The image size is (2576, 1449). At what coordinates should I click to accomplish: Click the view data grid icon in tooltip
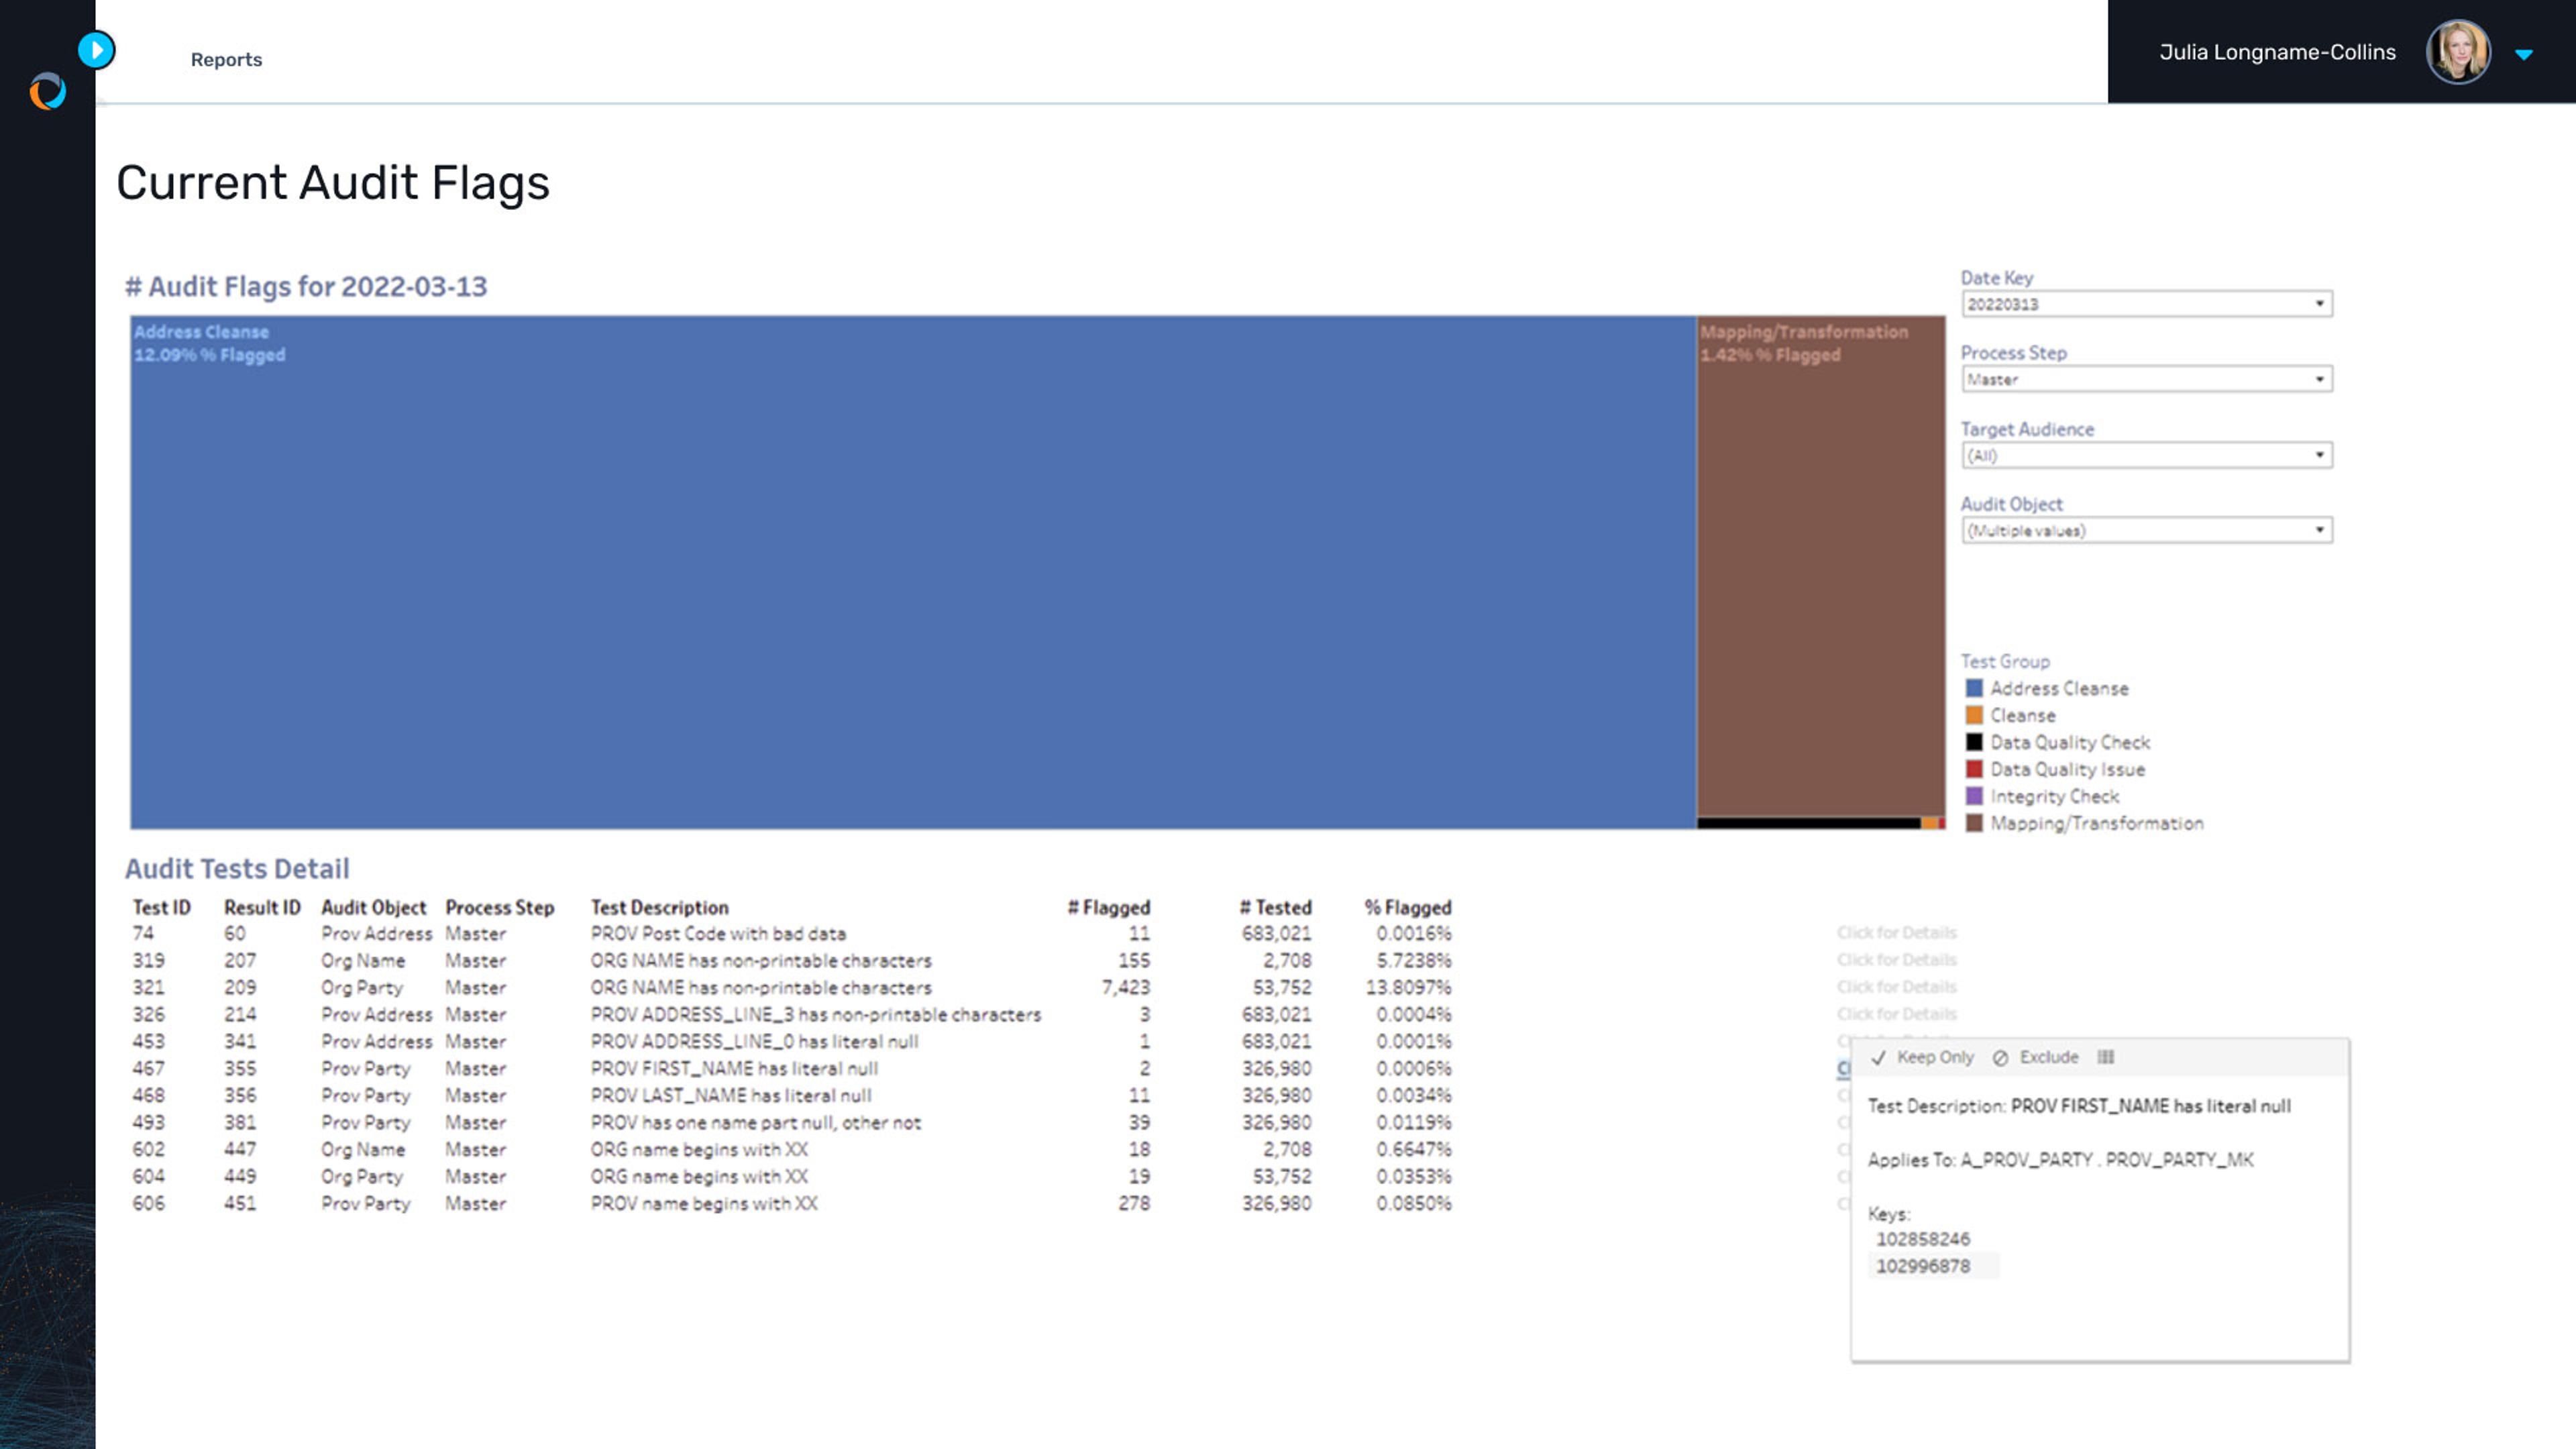(x=2106, y=1057)
